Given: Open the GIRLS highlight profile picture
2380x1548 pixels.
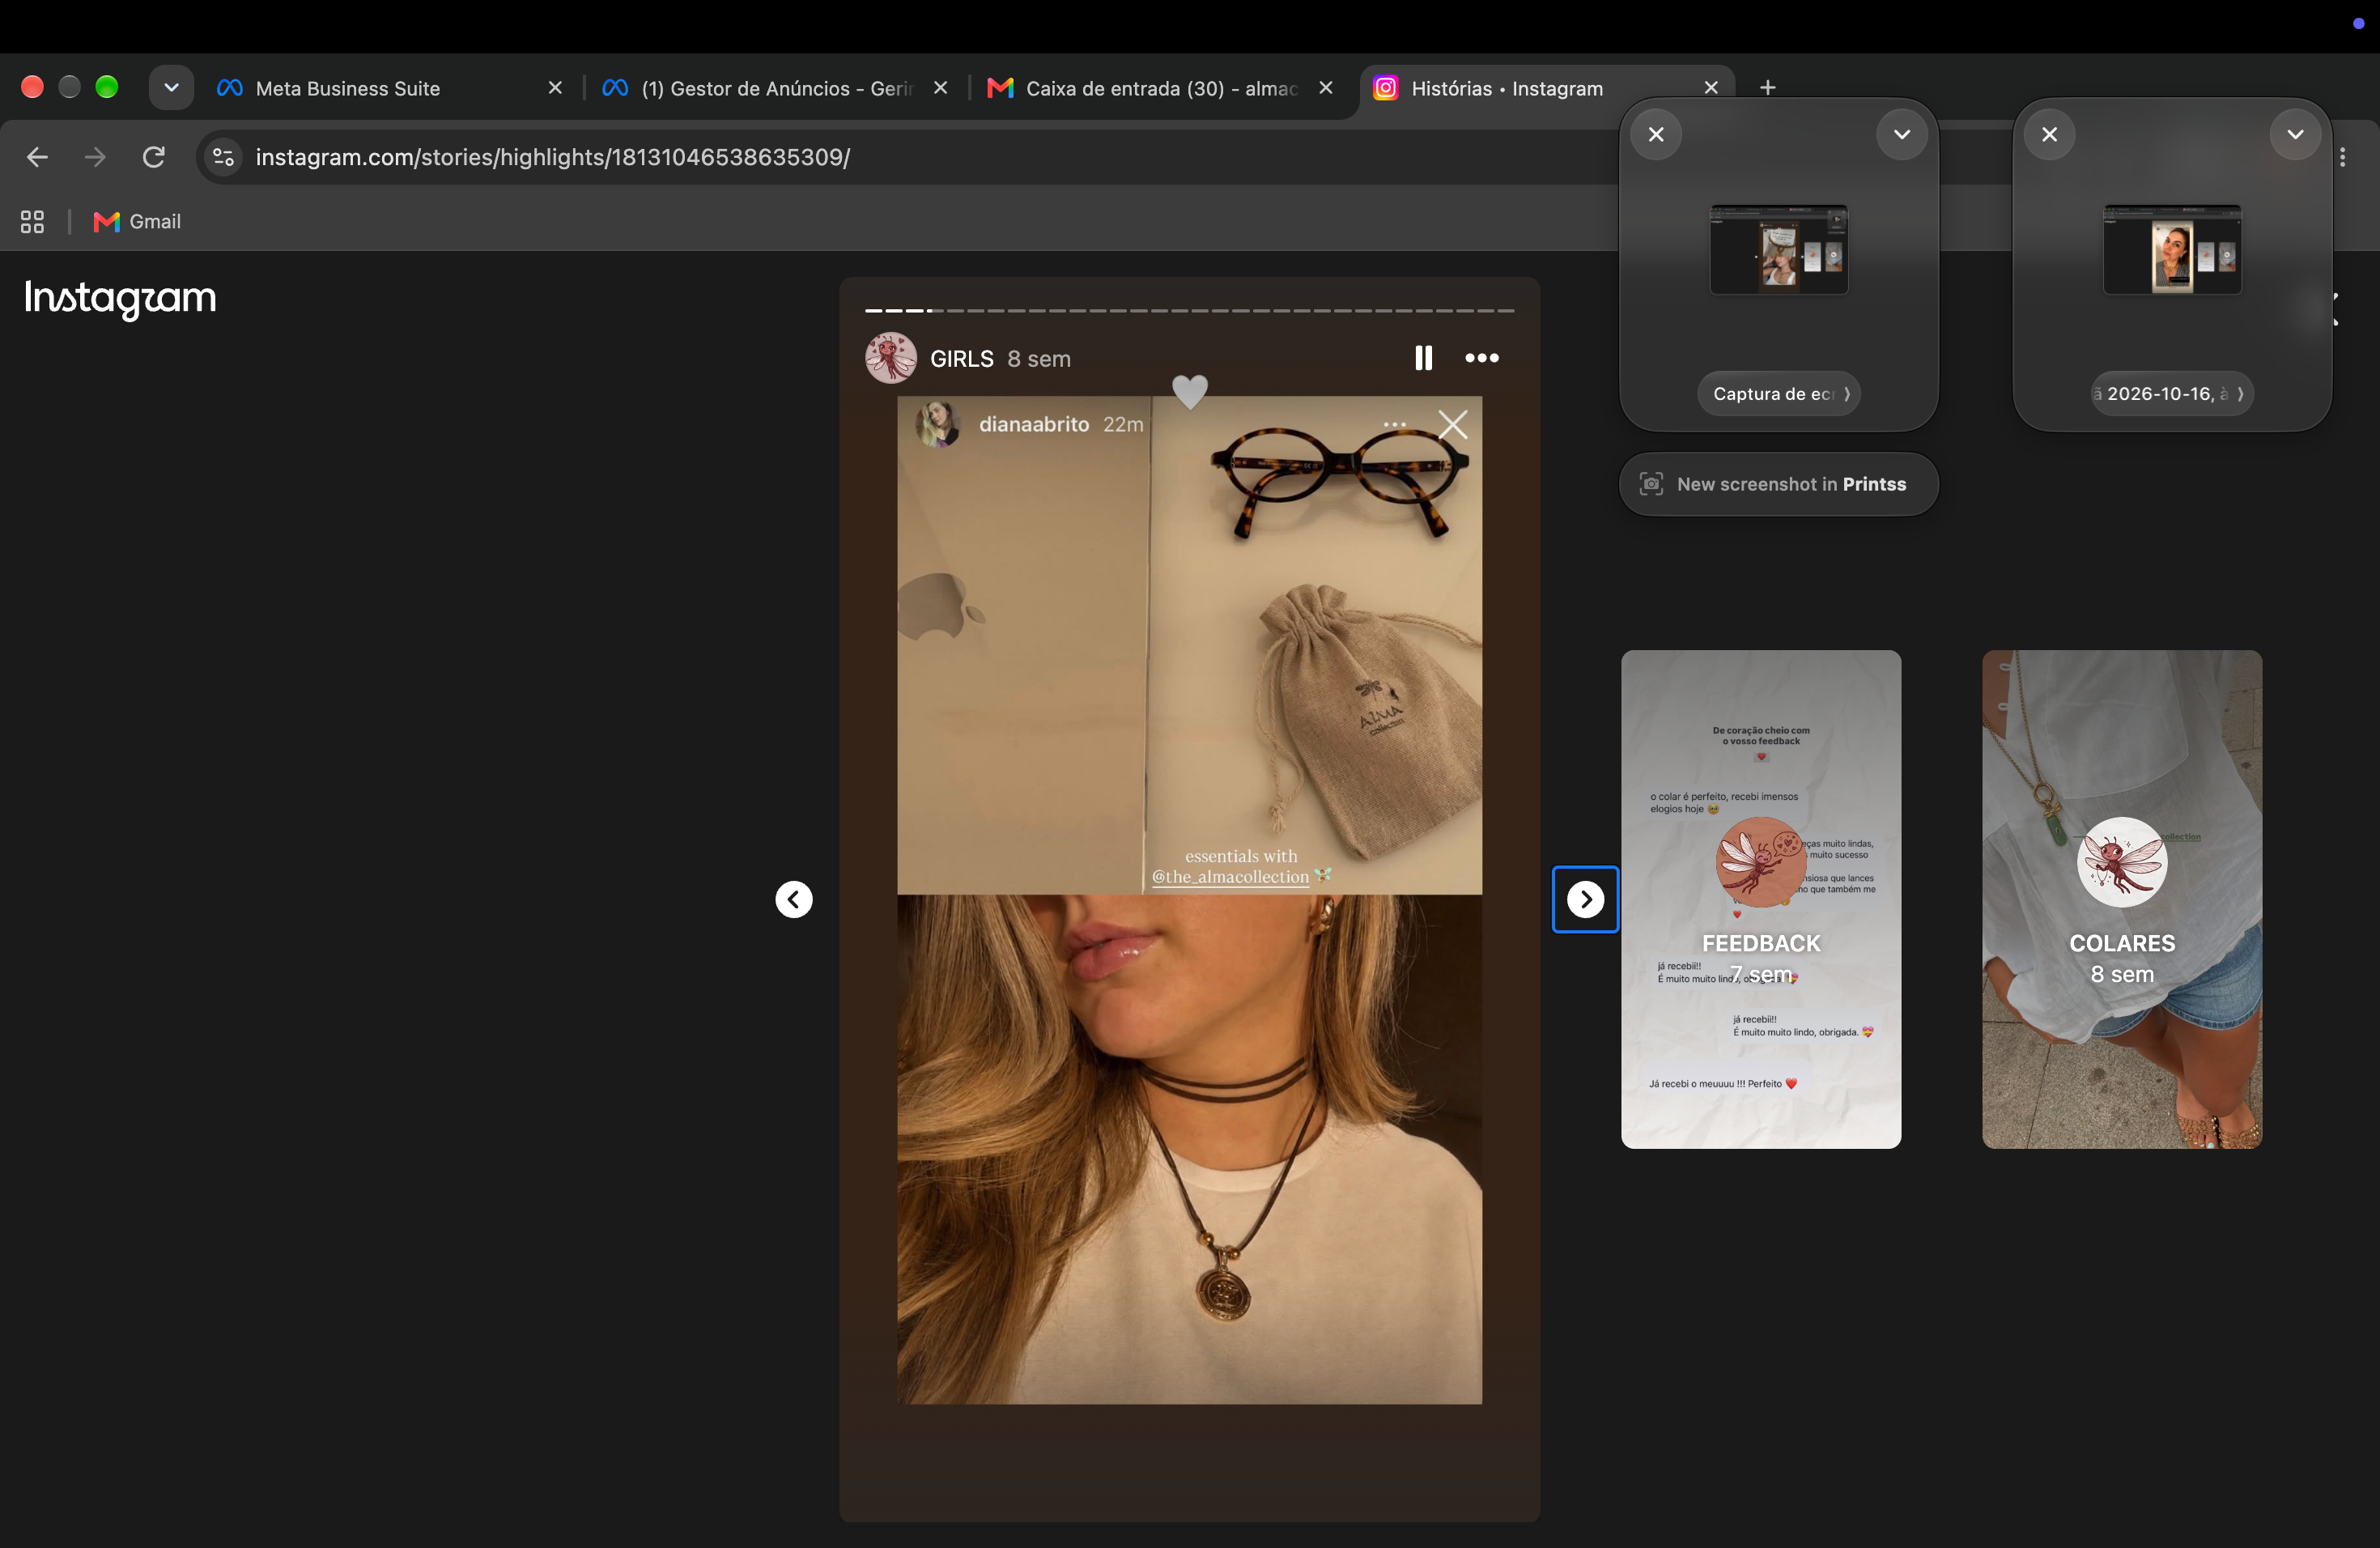Looking at the screenshot, I should pos(891,358).
